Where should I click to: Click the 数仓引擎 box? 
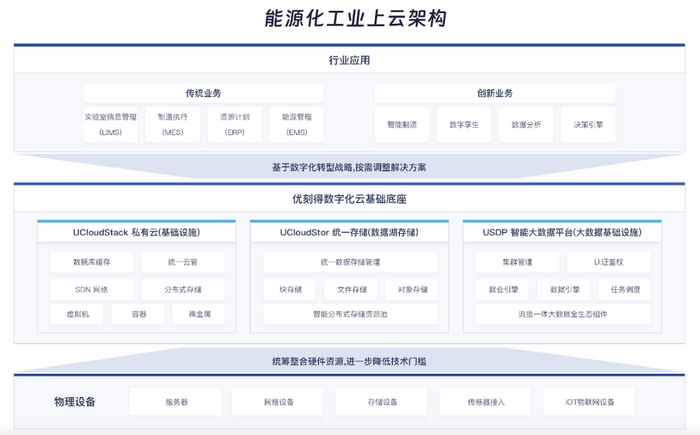[503, 289]
